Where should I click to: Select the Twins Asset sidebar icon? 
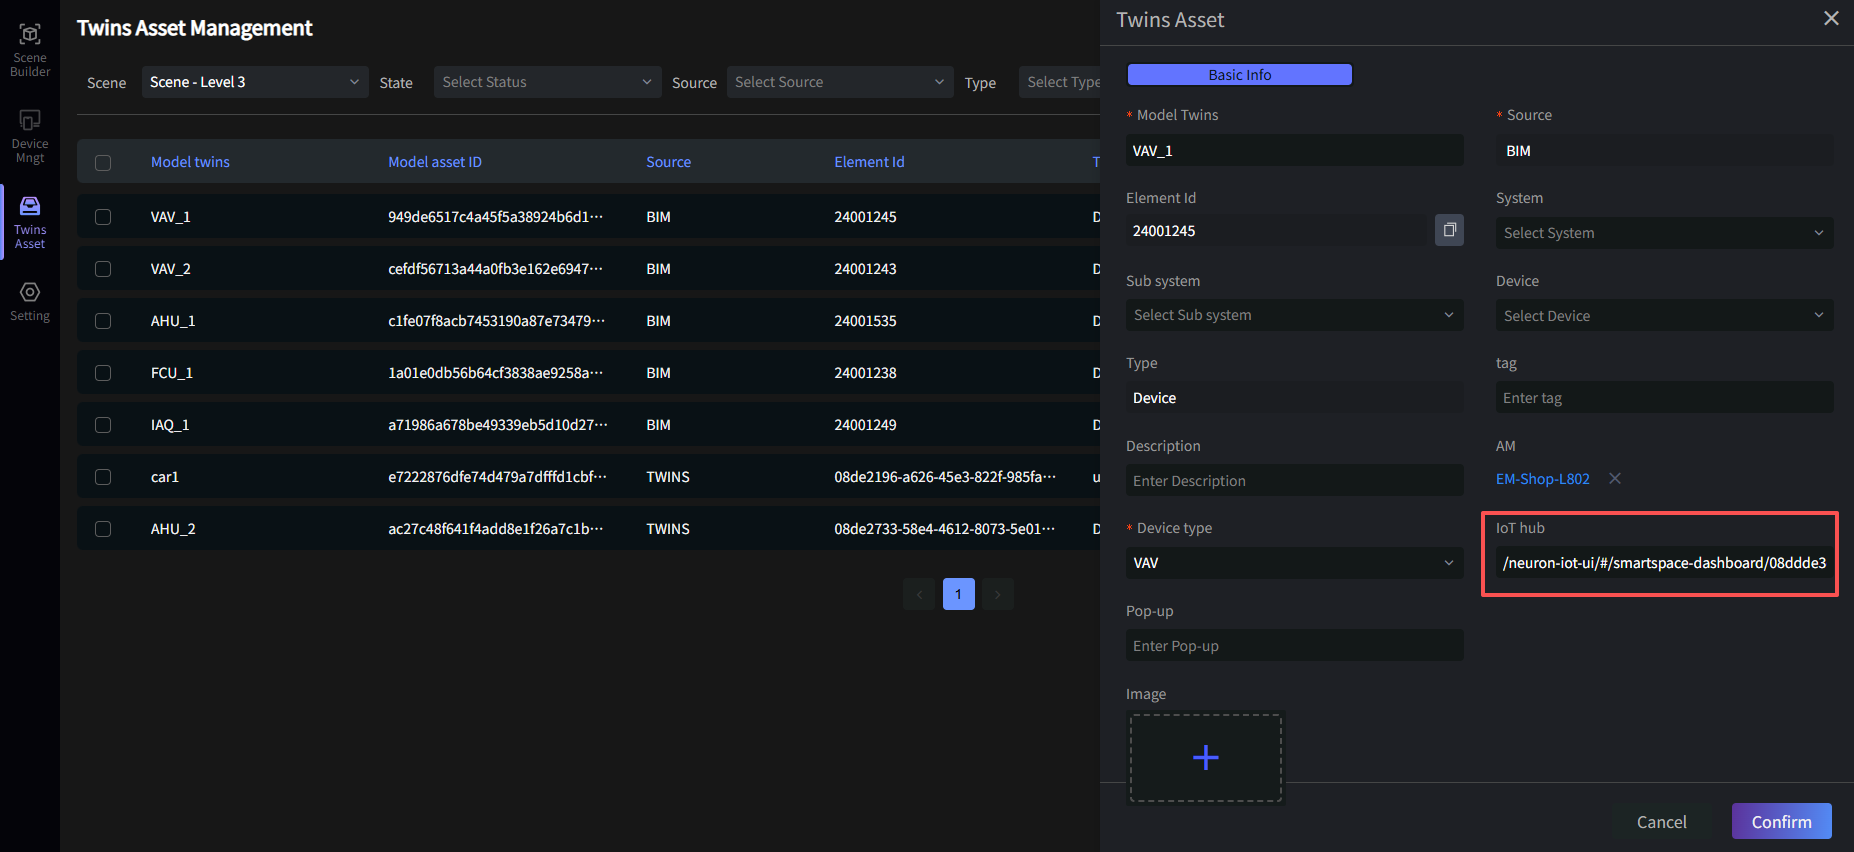[30, 221]
